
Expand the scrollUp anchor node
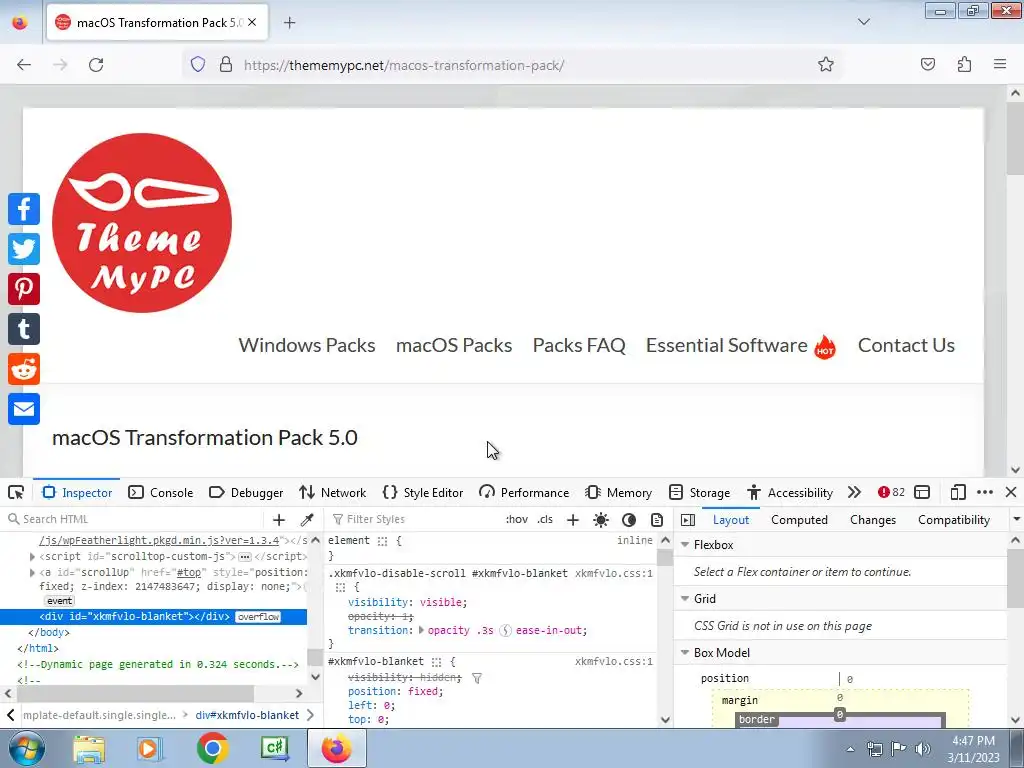pos(32,572)
